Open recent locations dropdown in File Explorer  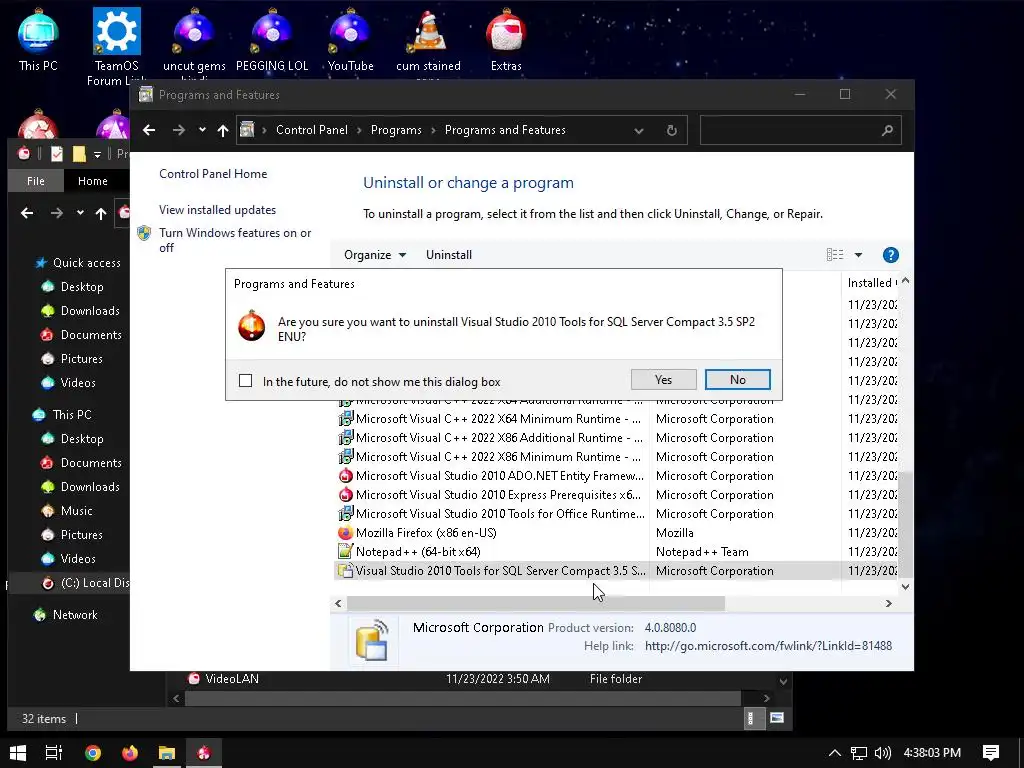[80, 213]
